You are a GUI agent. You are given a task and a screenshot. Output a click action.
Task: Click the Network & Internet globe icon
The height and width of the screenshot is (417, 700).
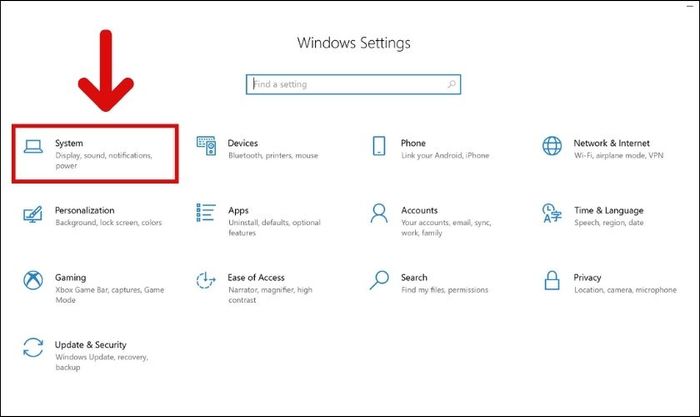click(x=552, y=146)
